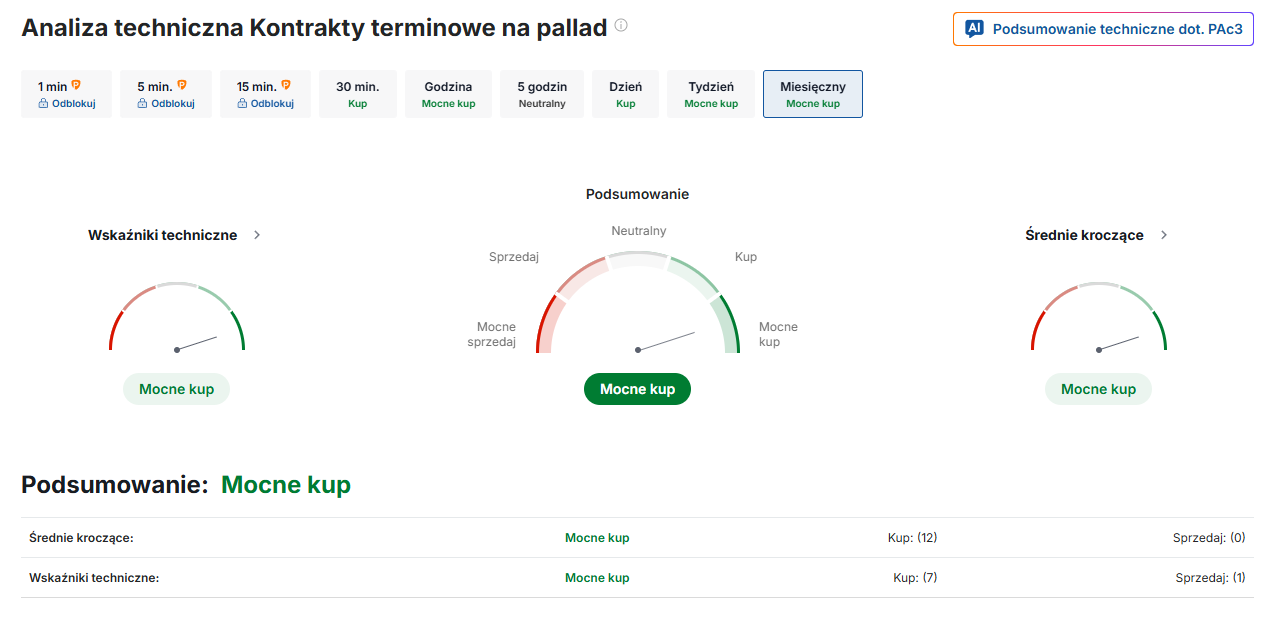Switch to the Godzina timeframe tab

448,94
